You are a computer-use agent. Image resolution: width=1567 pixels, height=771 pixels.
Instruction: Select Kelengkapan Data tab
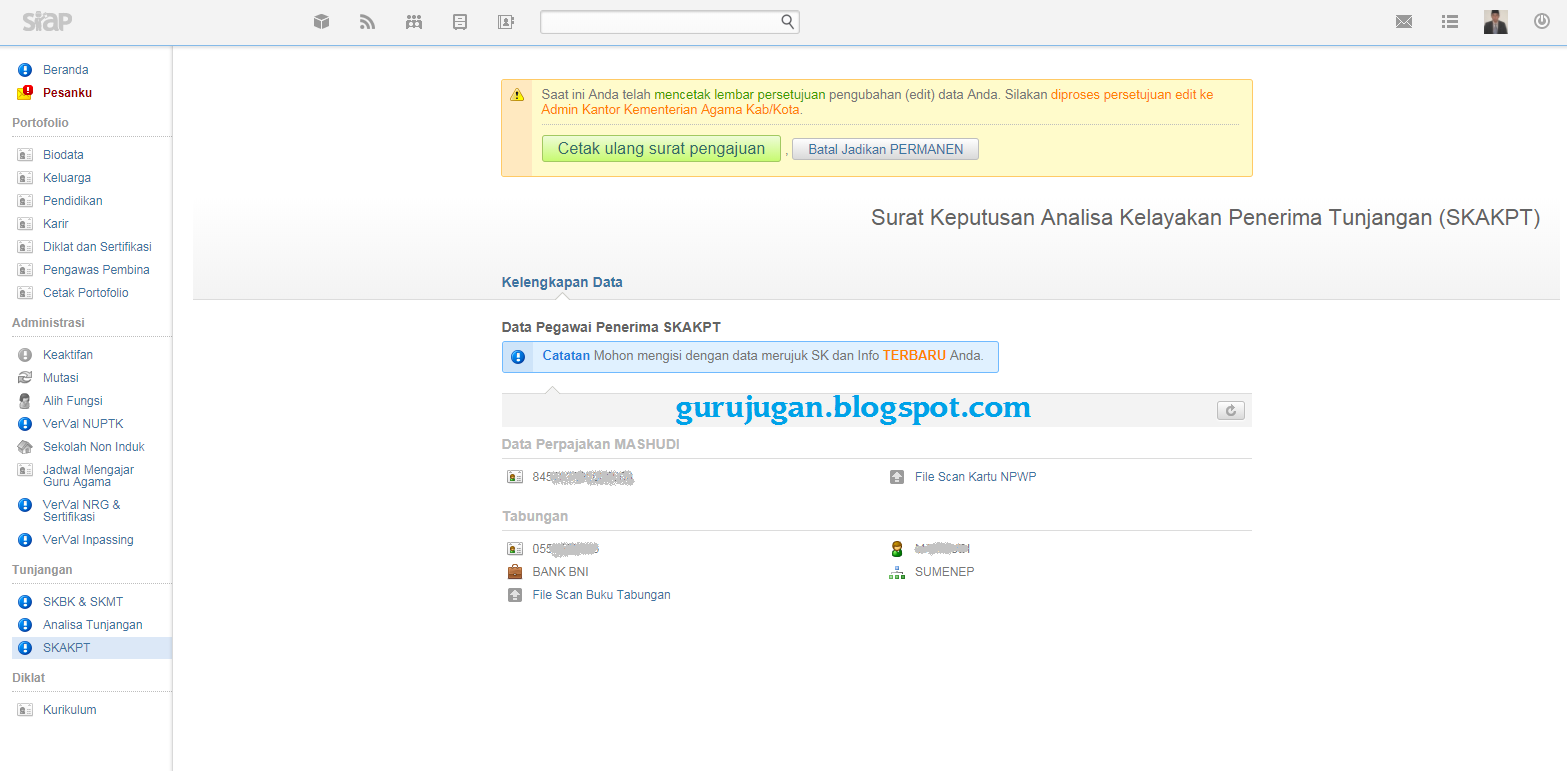(562, 282)
